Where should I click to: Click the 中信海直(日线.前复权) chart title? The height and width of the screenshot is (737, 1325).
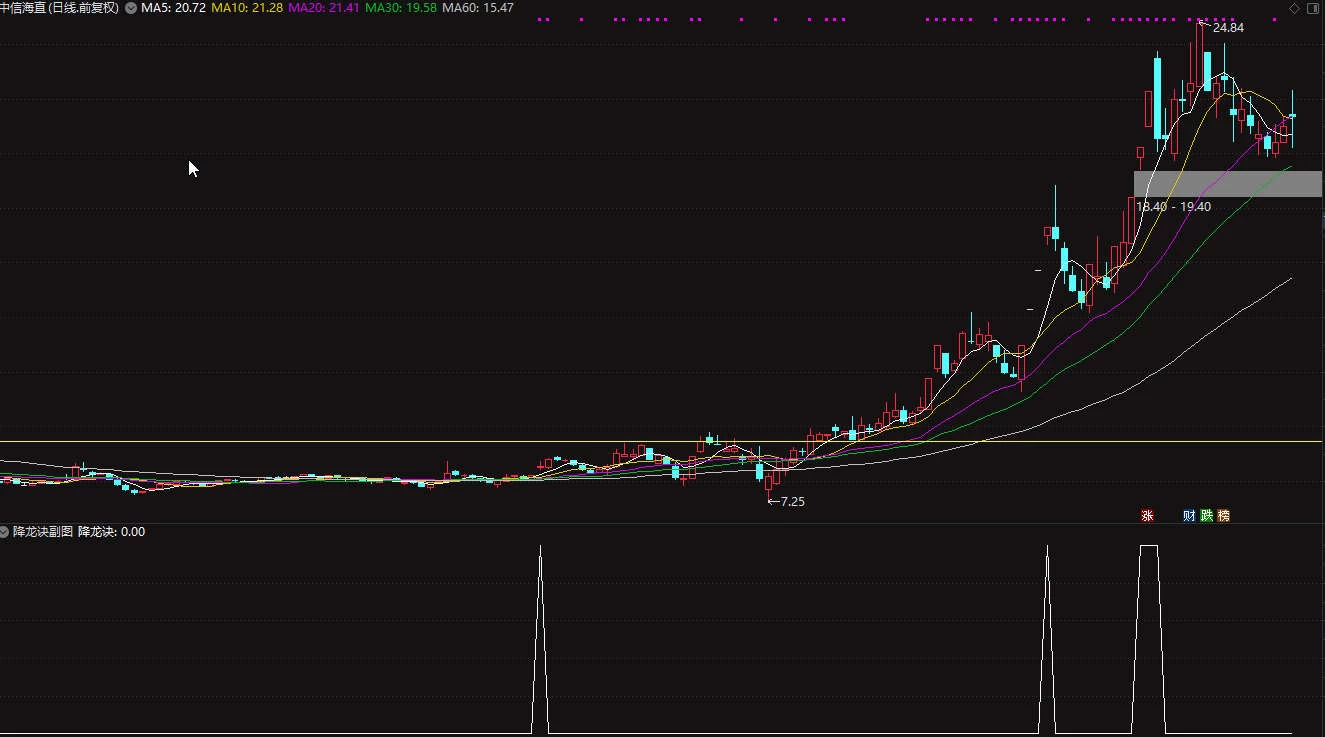tap(60, 8)
